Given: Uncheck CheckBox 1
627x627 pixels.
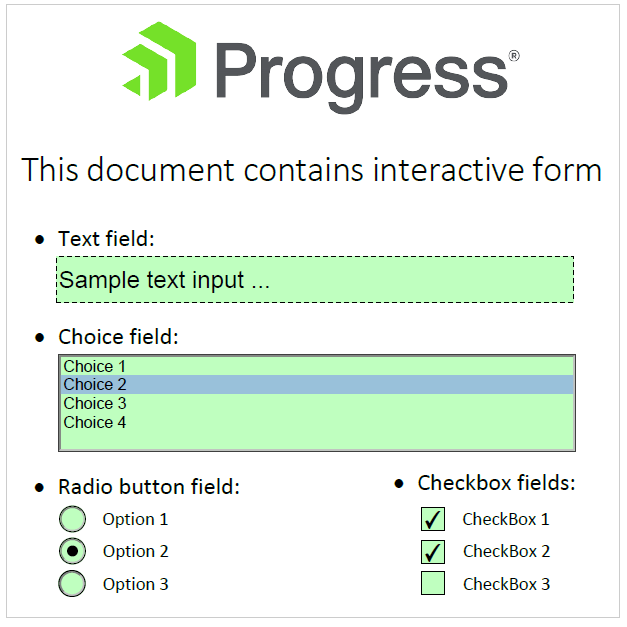Looking at the screenshot, I should point(433,519).
